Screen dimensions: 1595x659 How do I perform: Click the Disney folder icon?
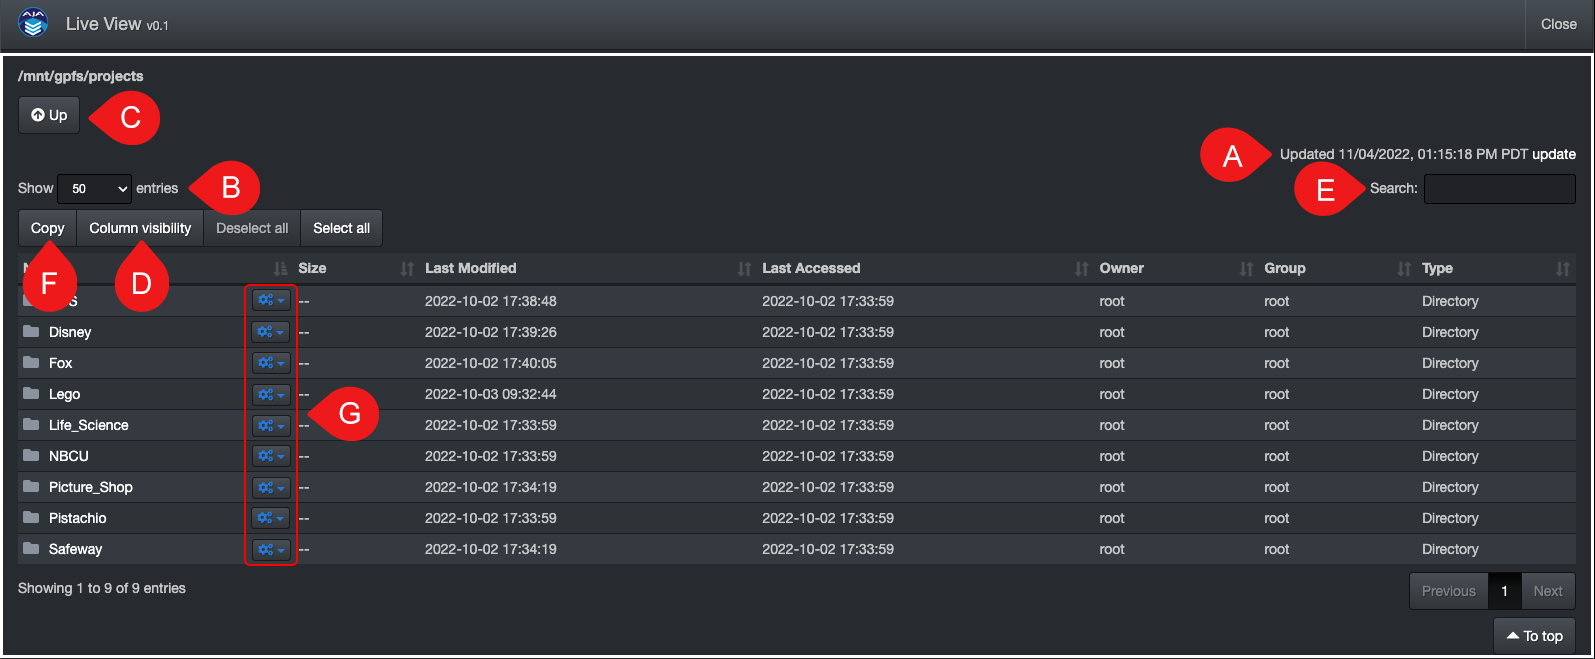pyautogui.click(x=31, y=332)
